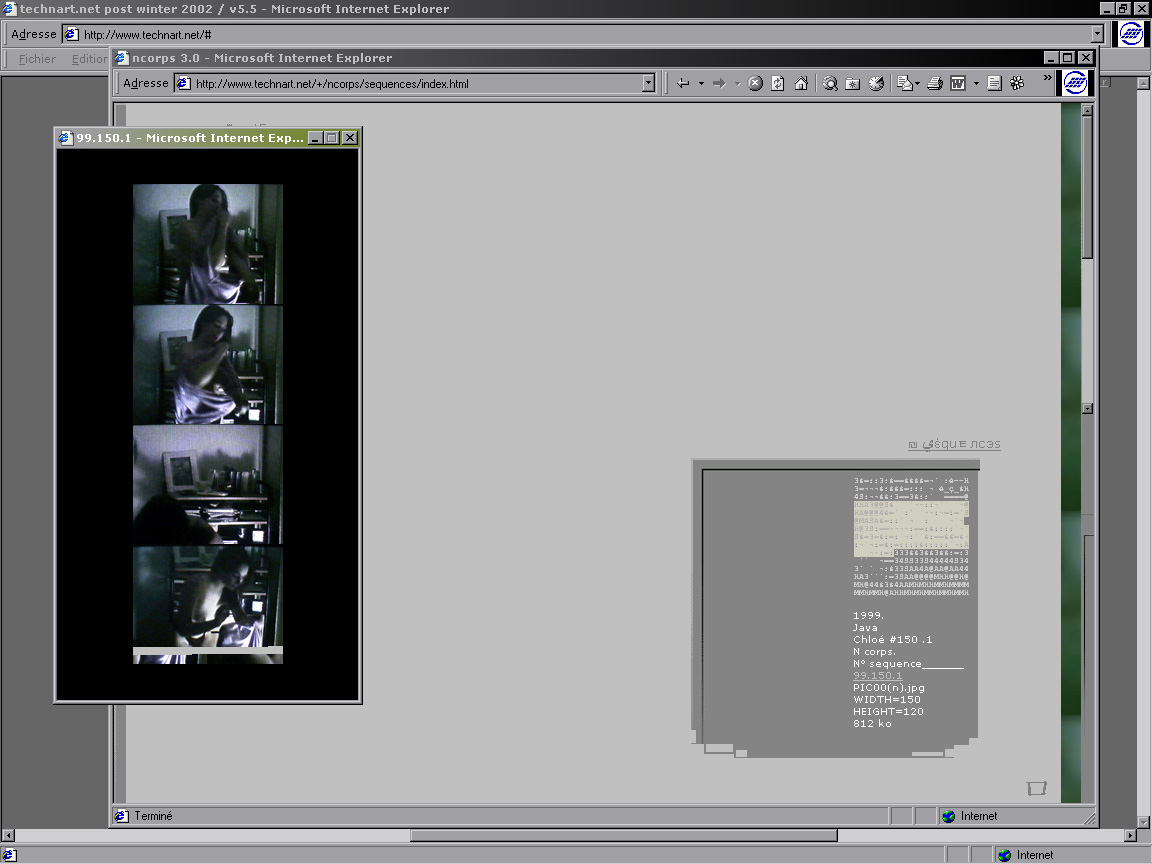
Task: Maximize the ncorps 3.0 window
Action: (1068, 57)
